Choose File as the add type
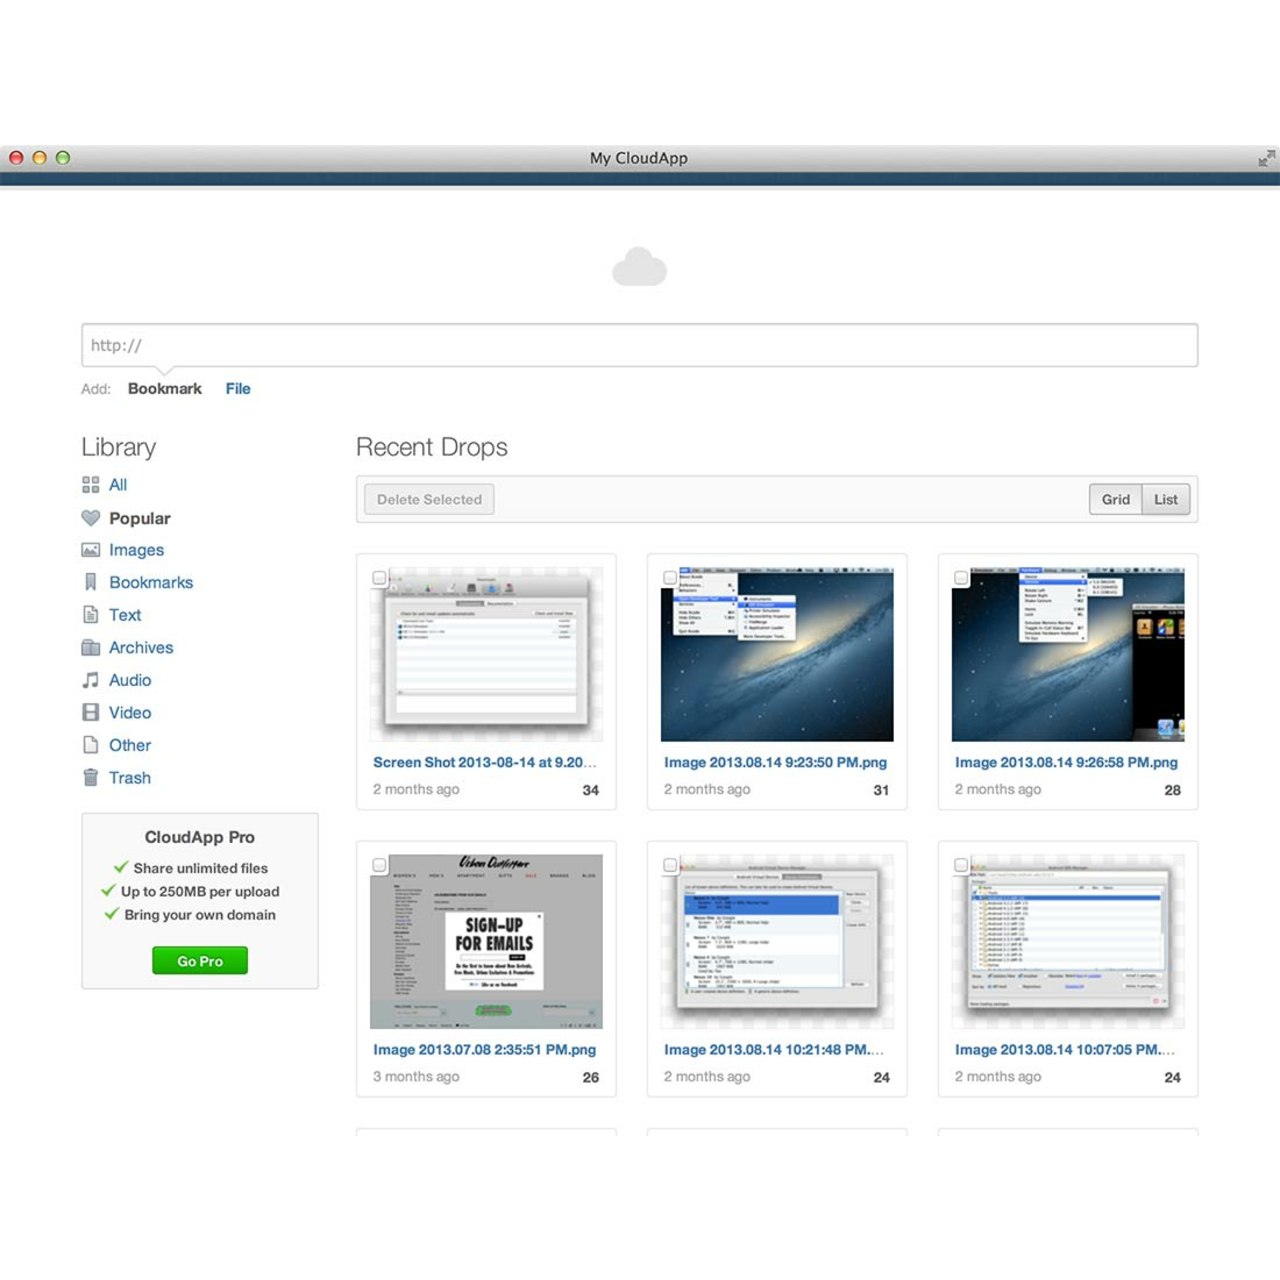The height and width of the screenshot is (1280, 1280). [238, 389]
